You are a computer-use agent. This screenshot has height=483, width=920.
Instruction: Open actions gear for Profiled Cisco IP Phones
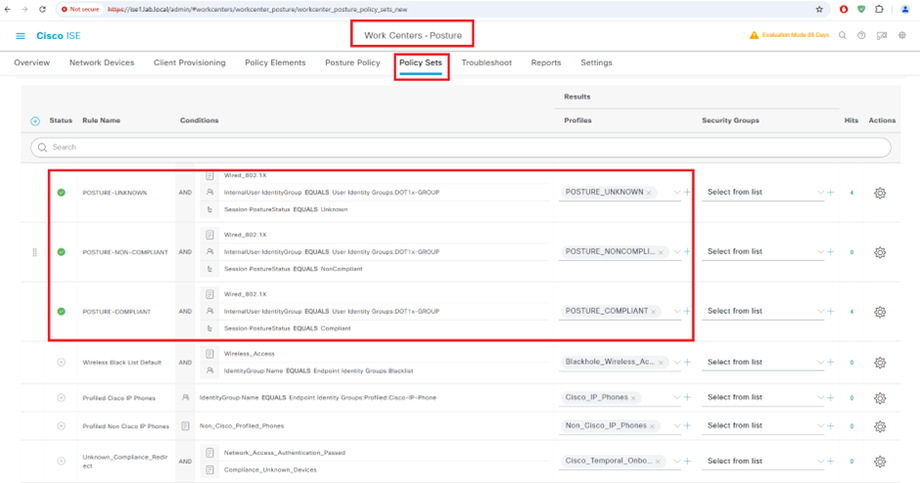[880, 398]
